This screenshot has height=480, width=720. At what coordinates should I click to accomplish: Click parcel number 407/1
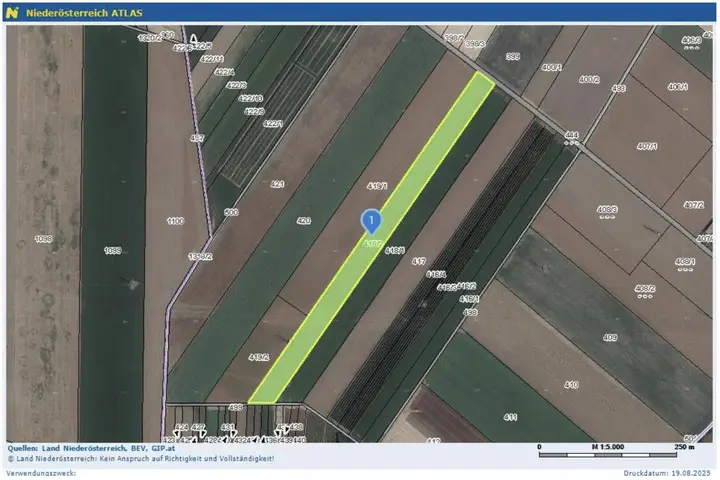647,146
